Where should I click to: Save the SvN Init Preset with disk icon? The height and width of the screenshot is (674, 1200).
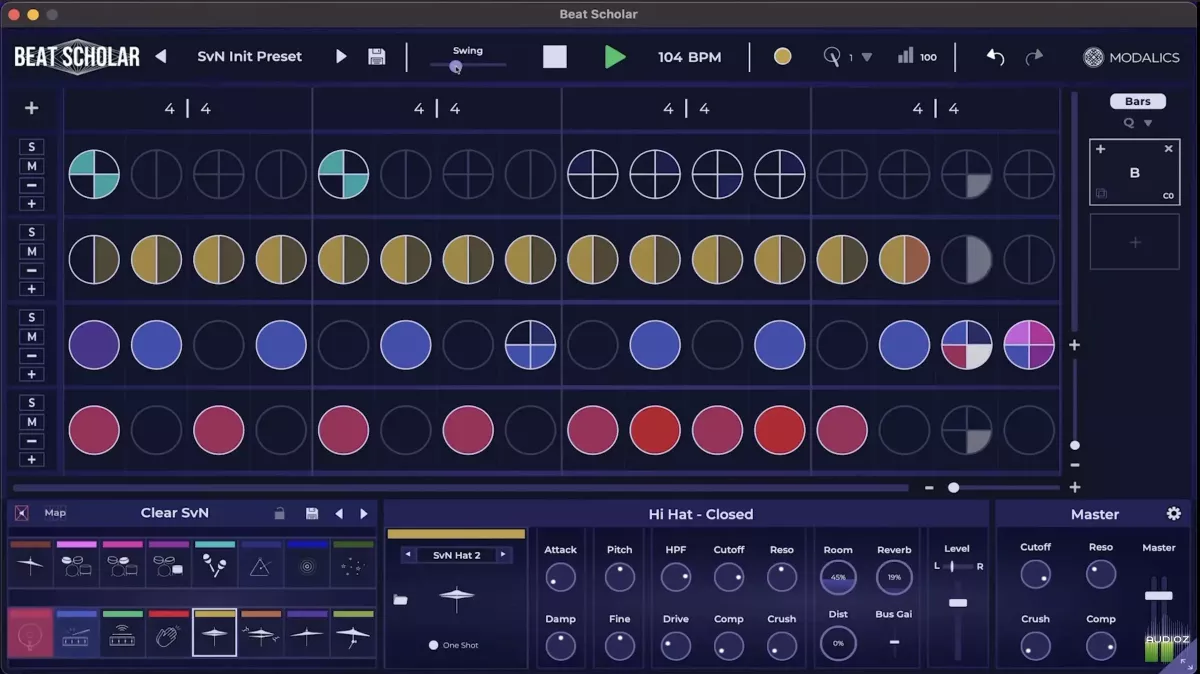pyautogui.click(x=377, y=57)
